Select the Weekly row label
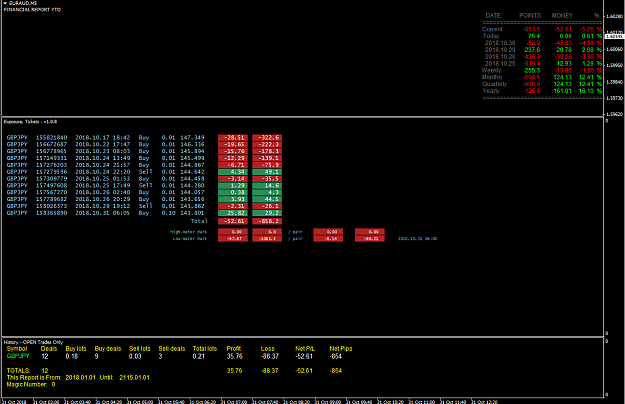 [491, 70]
